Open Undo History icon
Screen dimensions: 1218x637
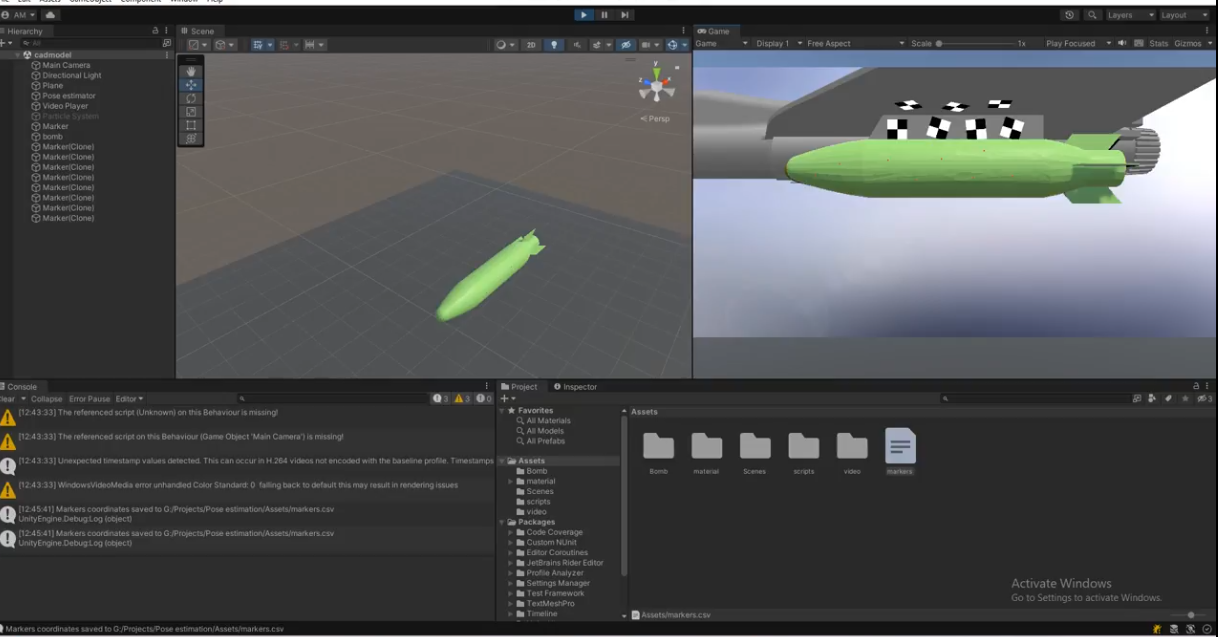point(1071,15)
